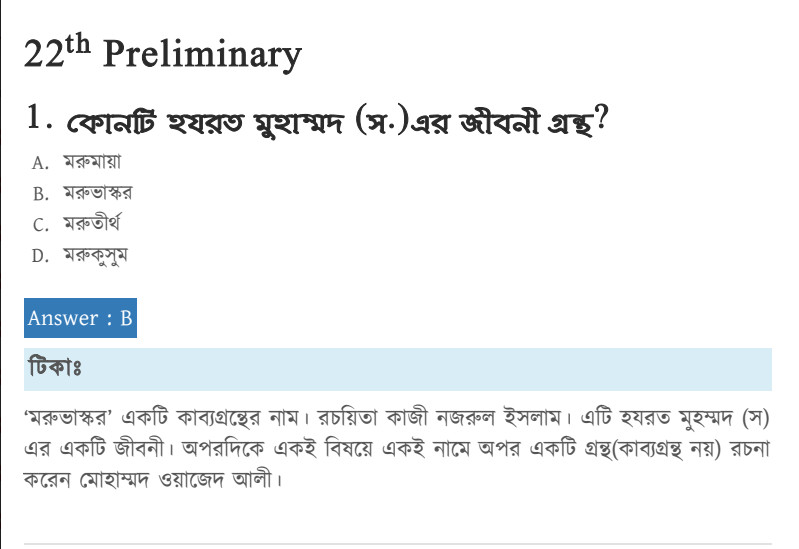Click the explanation line starting with 'মরুভাস্কর'
This screenshot has height=549, width=799.
coord(398,415)
